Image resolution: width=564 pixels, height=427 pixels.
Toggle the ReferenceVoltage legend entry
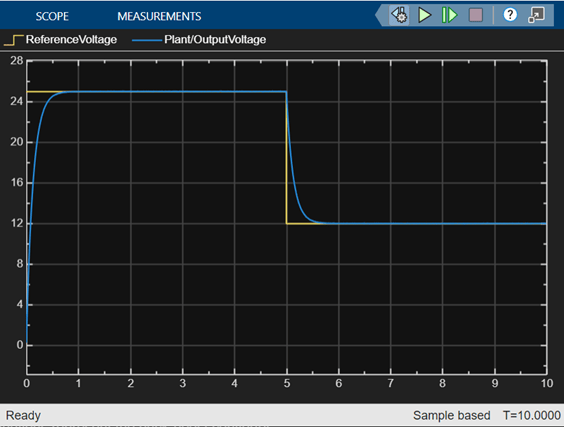(60, 40)
